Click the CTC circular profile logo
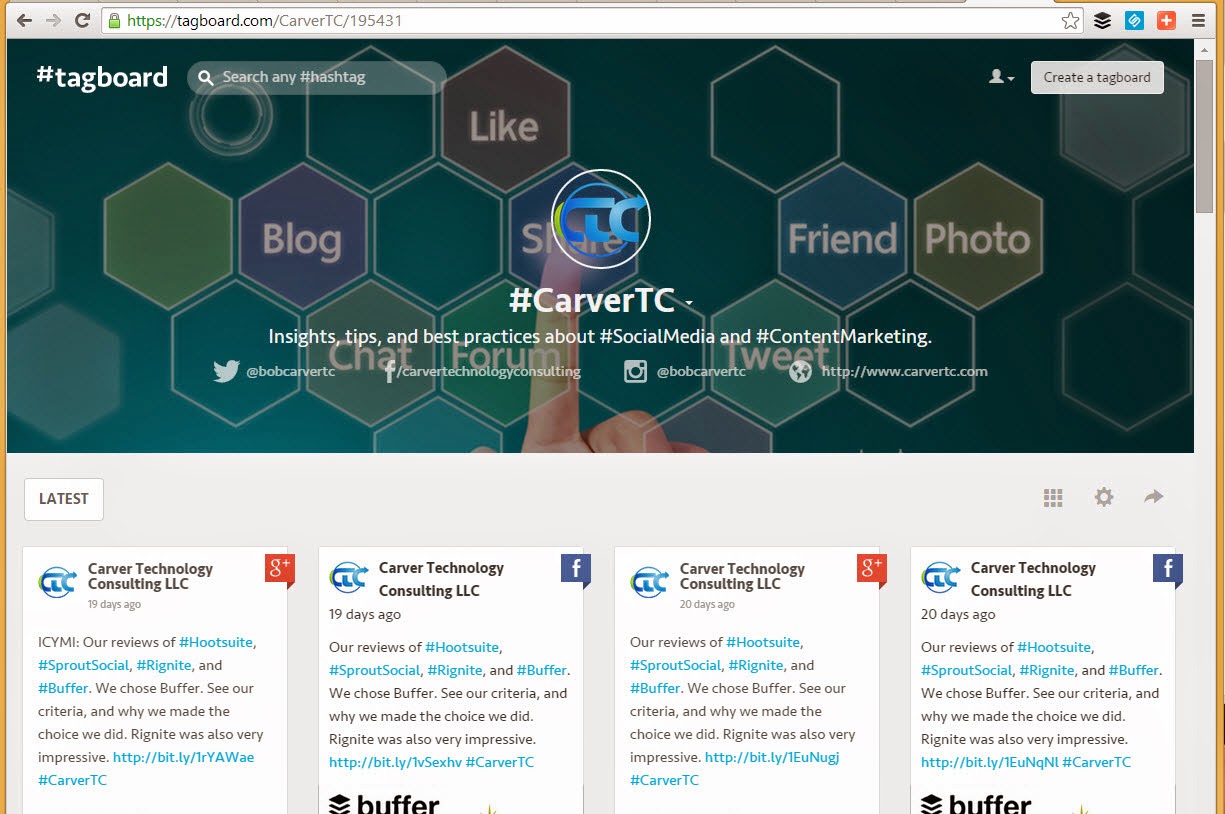The image size is (1225, 814). point(601,219)
